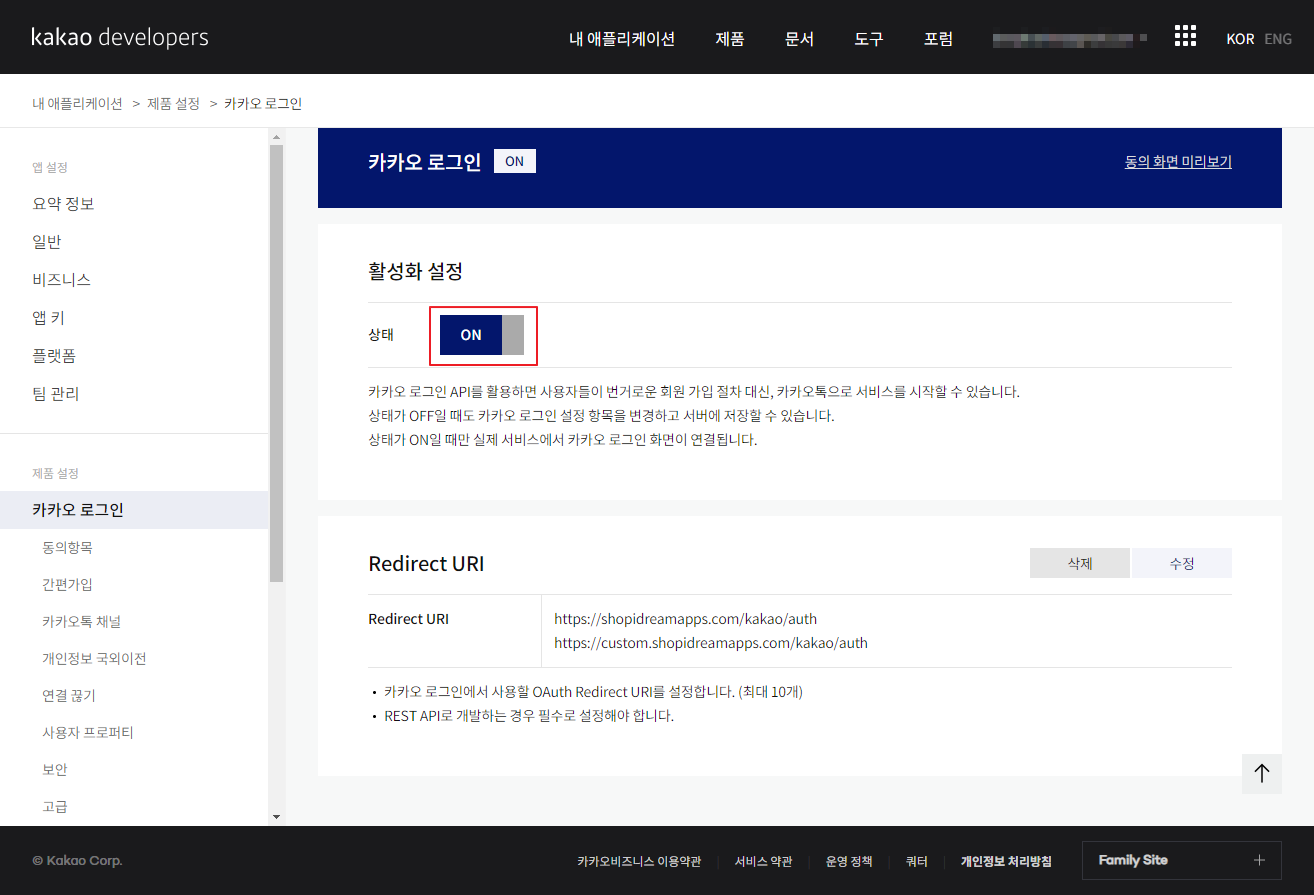Click 내 애플리케이션 breadcrumb link
Viewport: 1314px width, 895px height.
tap(77, 103)
